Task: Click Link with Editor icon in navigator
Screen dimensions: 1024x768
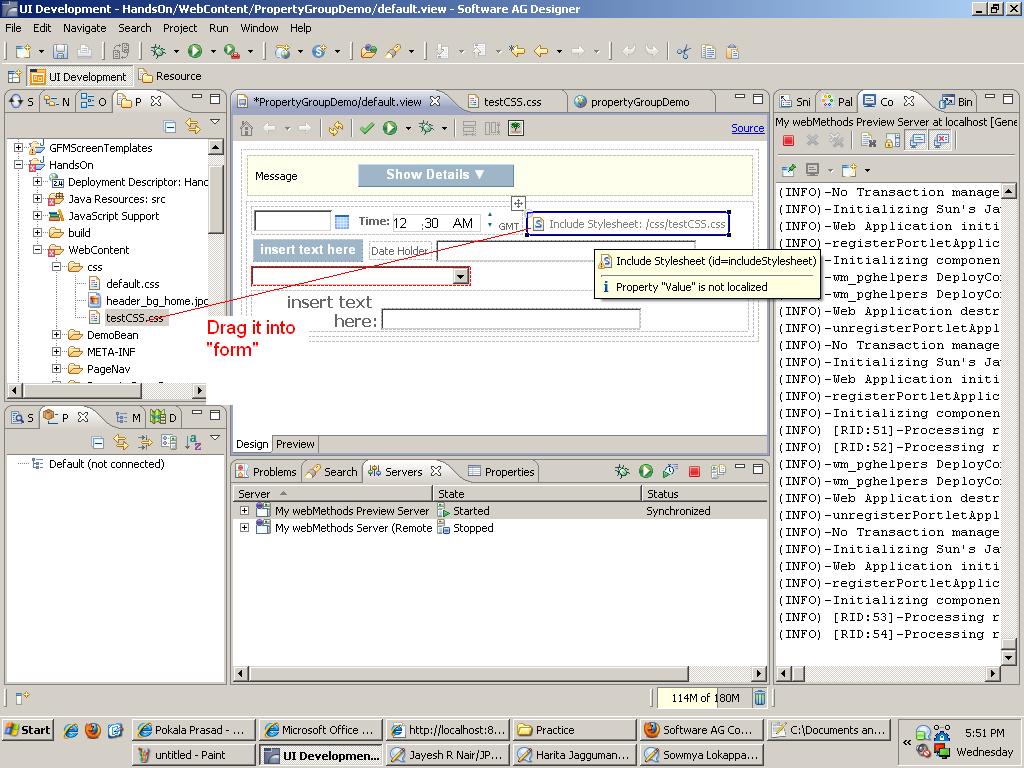Action: pyautogui.click(x=193, y=127)
